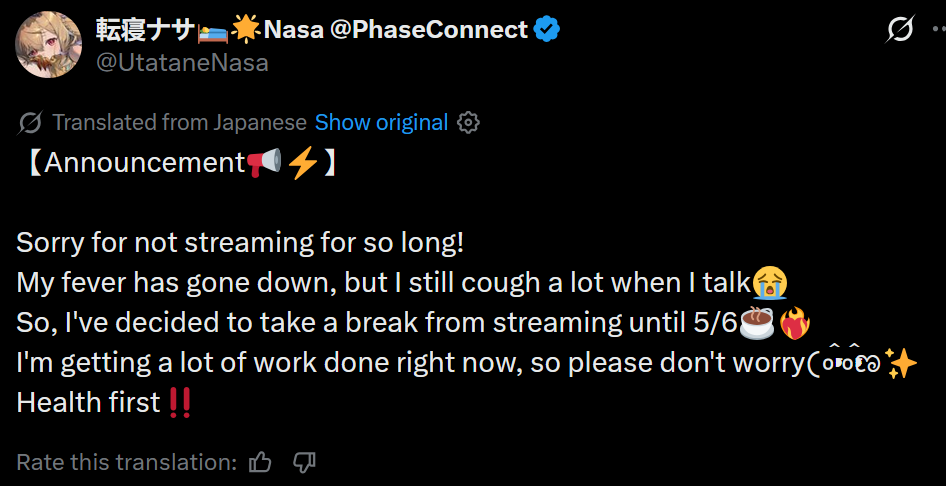Image resolution: width=946 pixels, height=486 pixels.
Task: Click the Grok icon beside "Translated from Japanese"
Action: 30,123
